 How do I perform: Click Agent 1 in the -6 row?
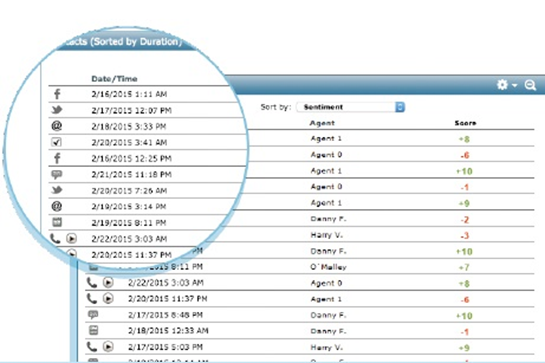pos(326,299)
